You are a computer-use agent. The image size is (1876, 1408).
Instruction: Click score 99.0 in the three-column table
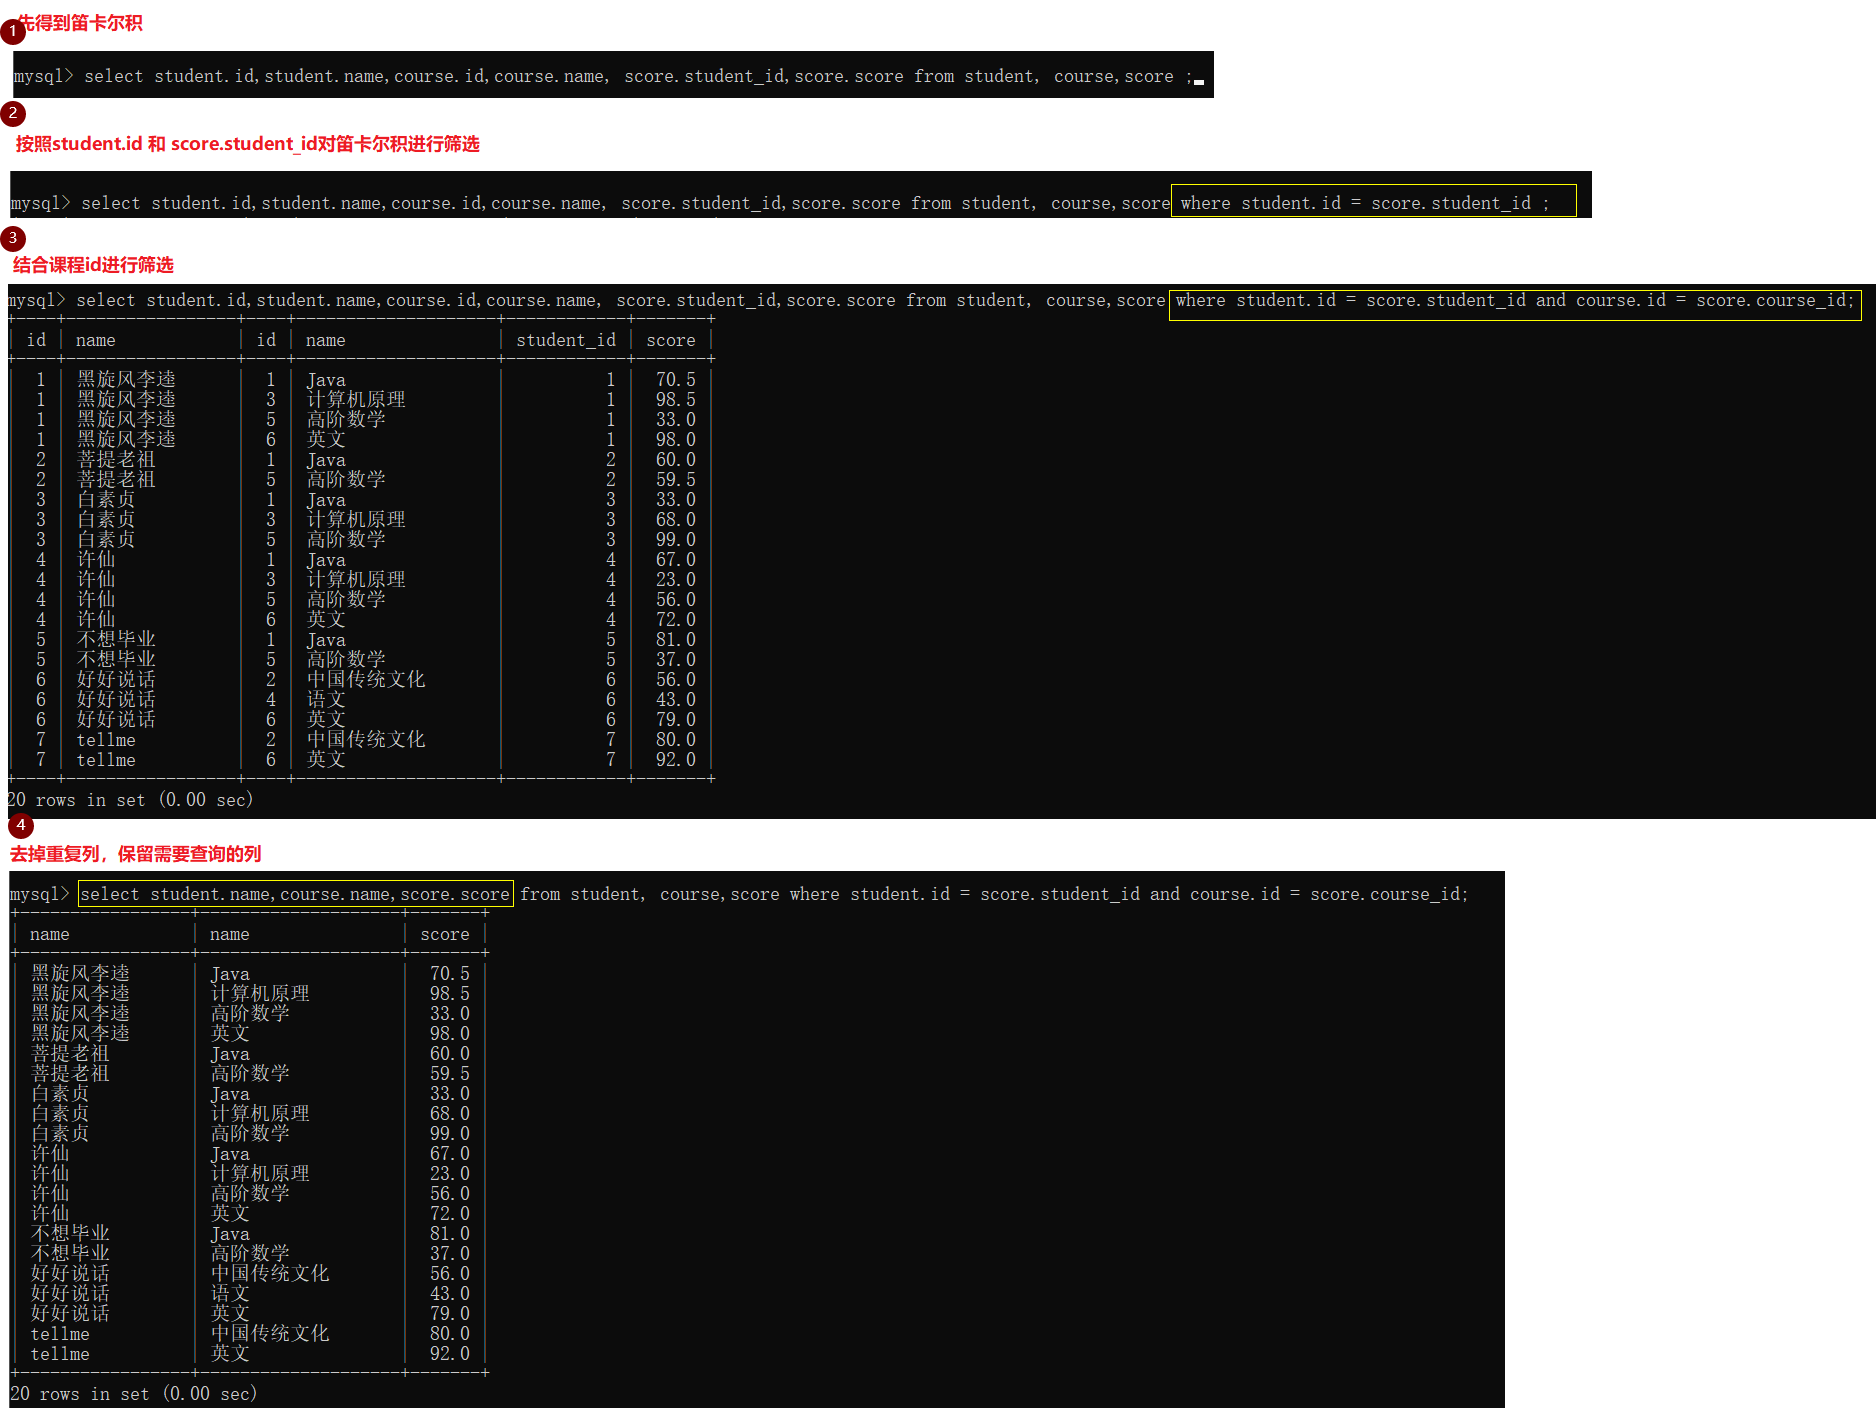(450, 1133)
